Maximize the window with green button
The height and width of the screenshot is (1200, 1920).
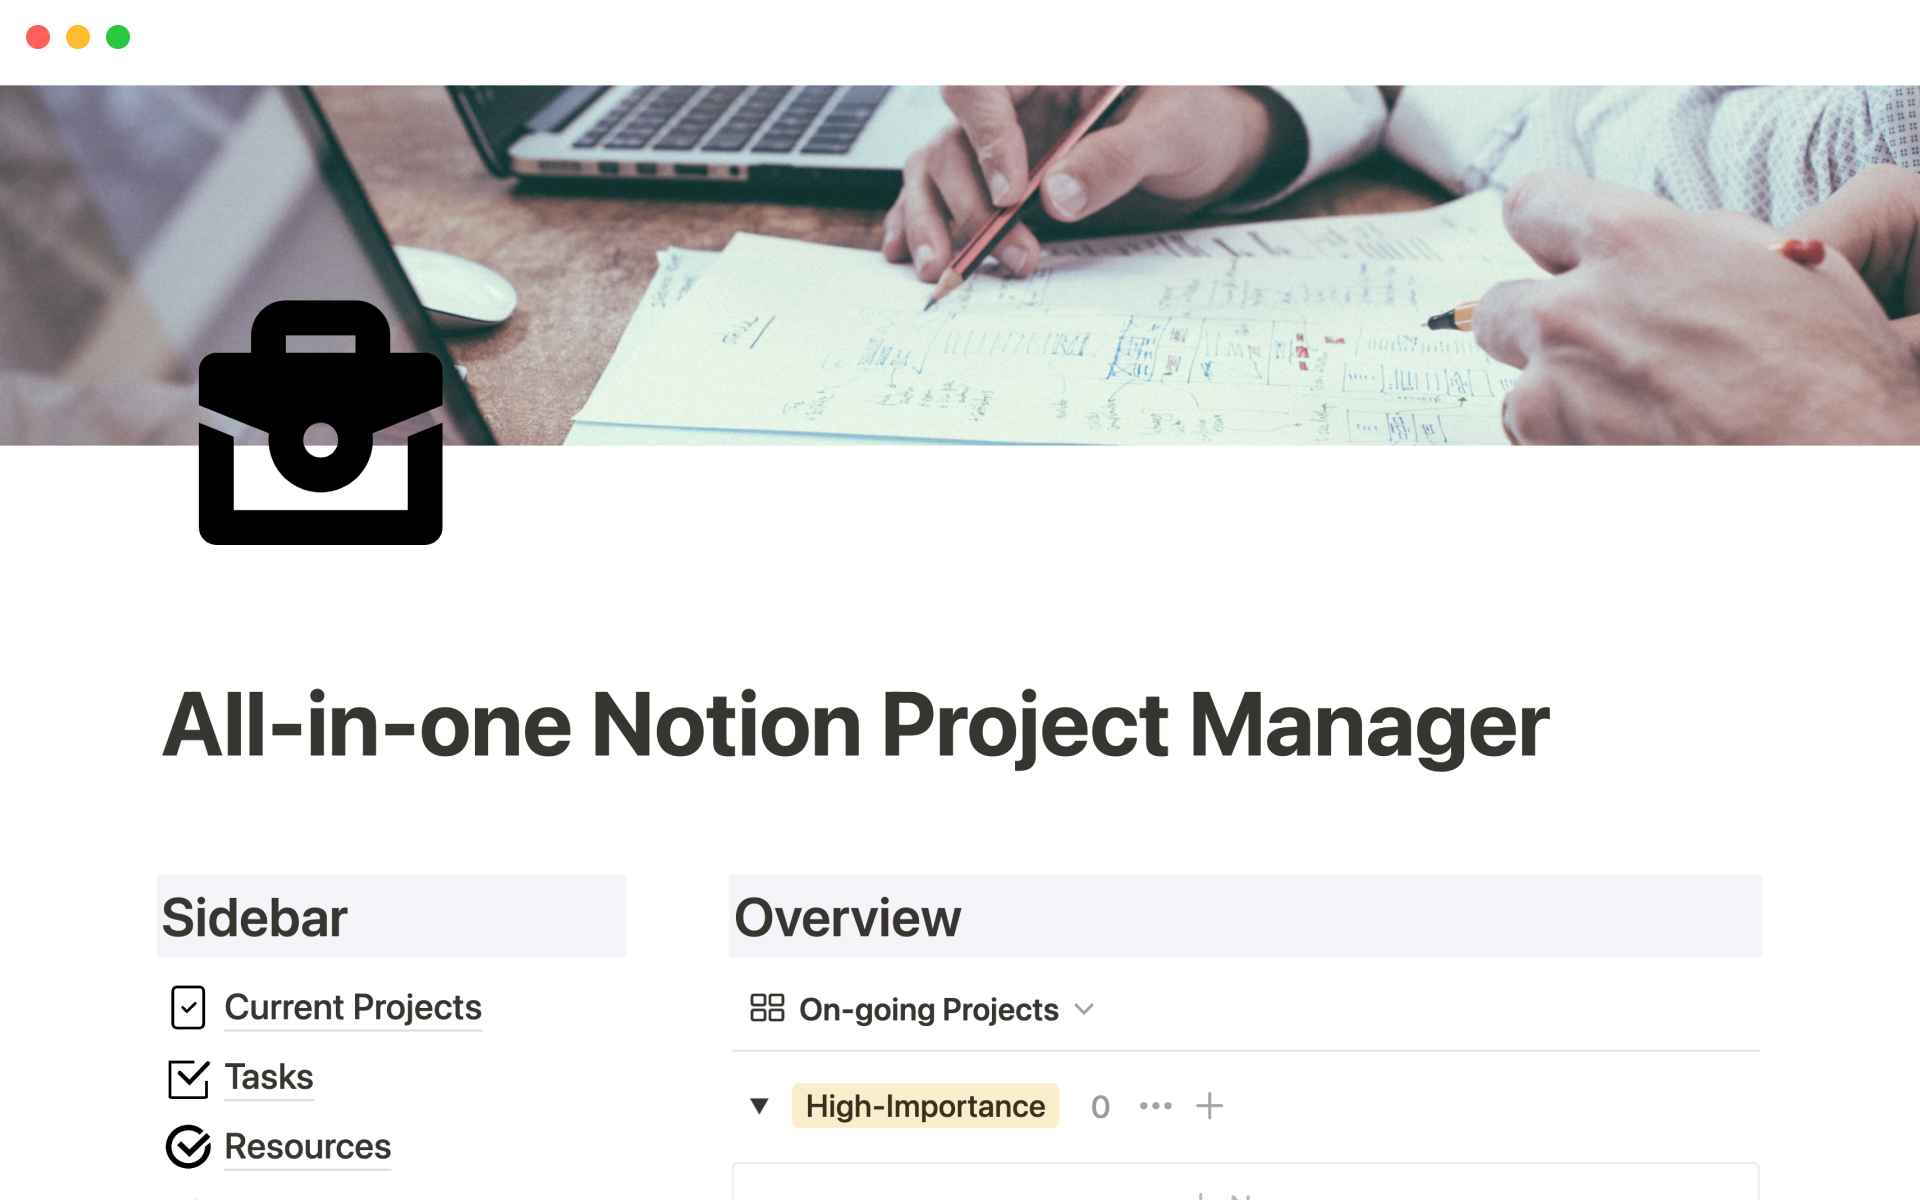[118, 37]
